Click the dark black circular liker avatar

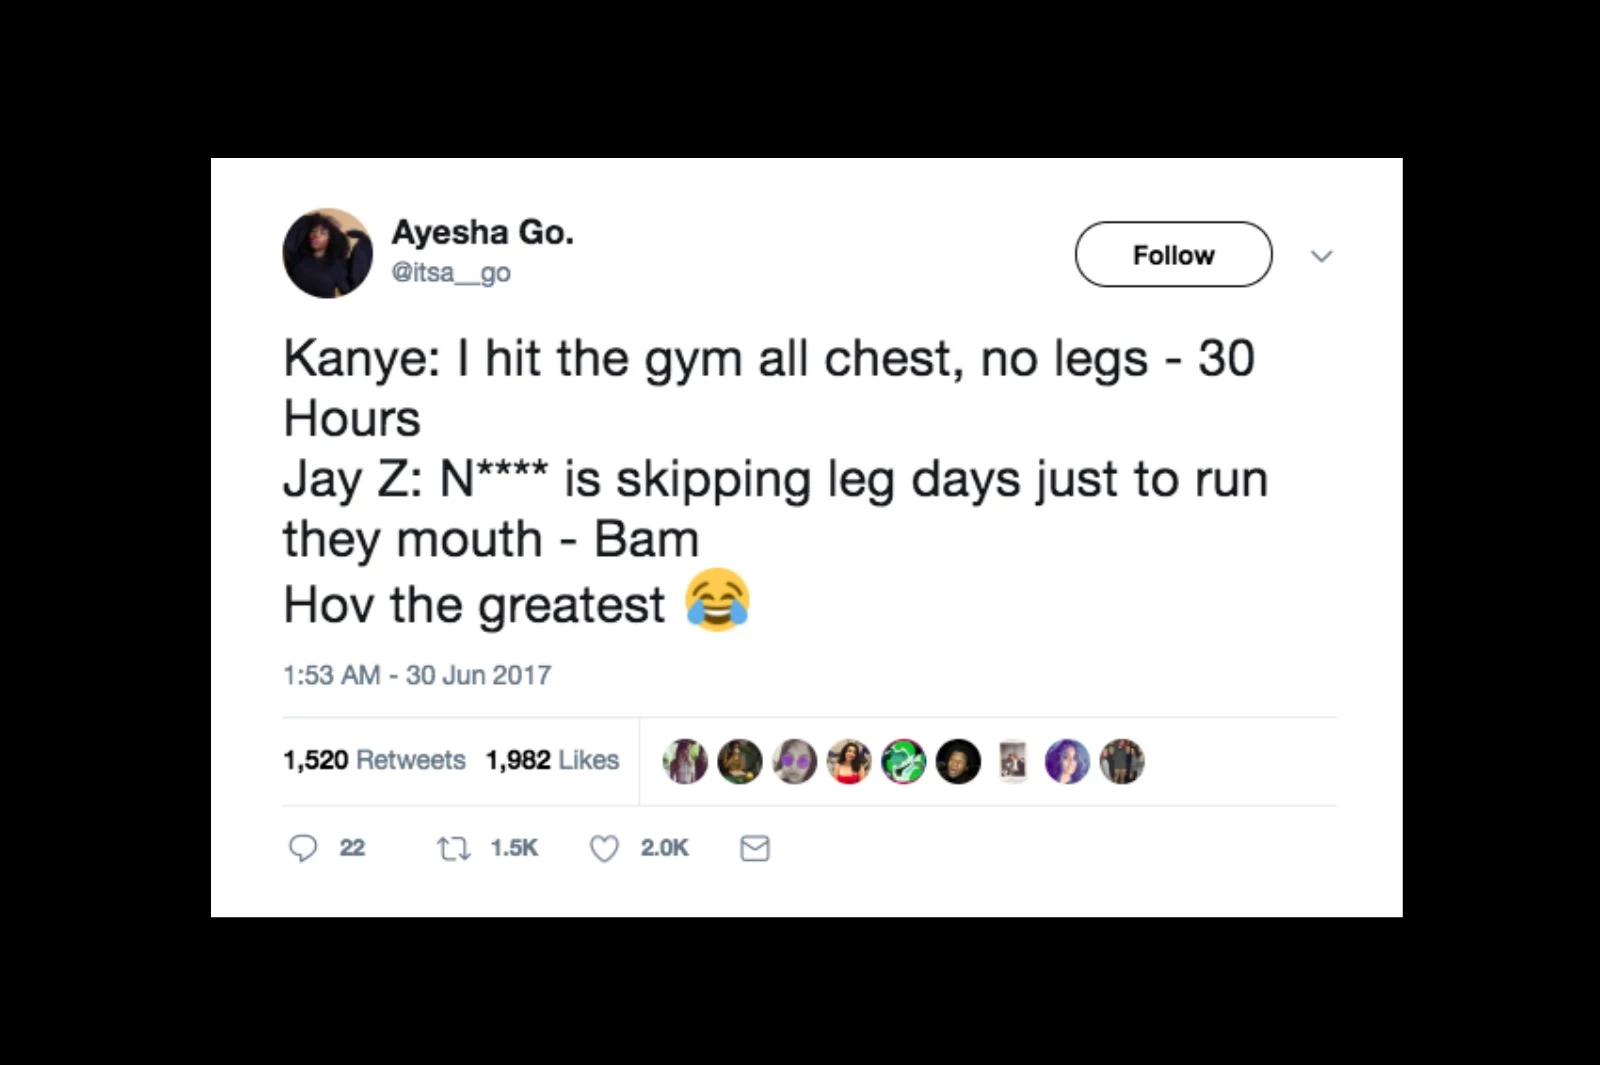(x=958, y=762)
